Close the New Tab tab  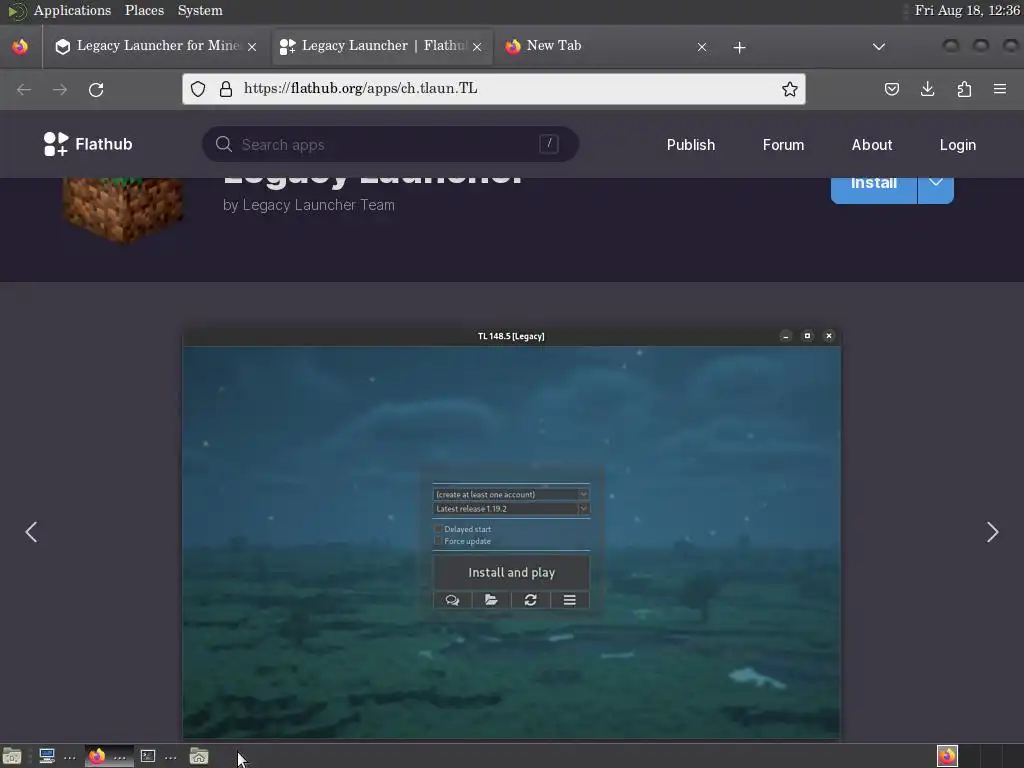point(701,47)
